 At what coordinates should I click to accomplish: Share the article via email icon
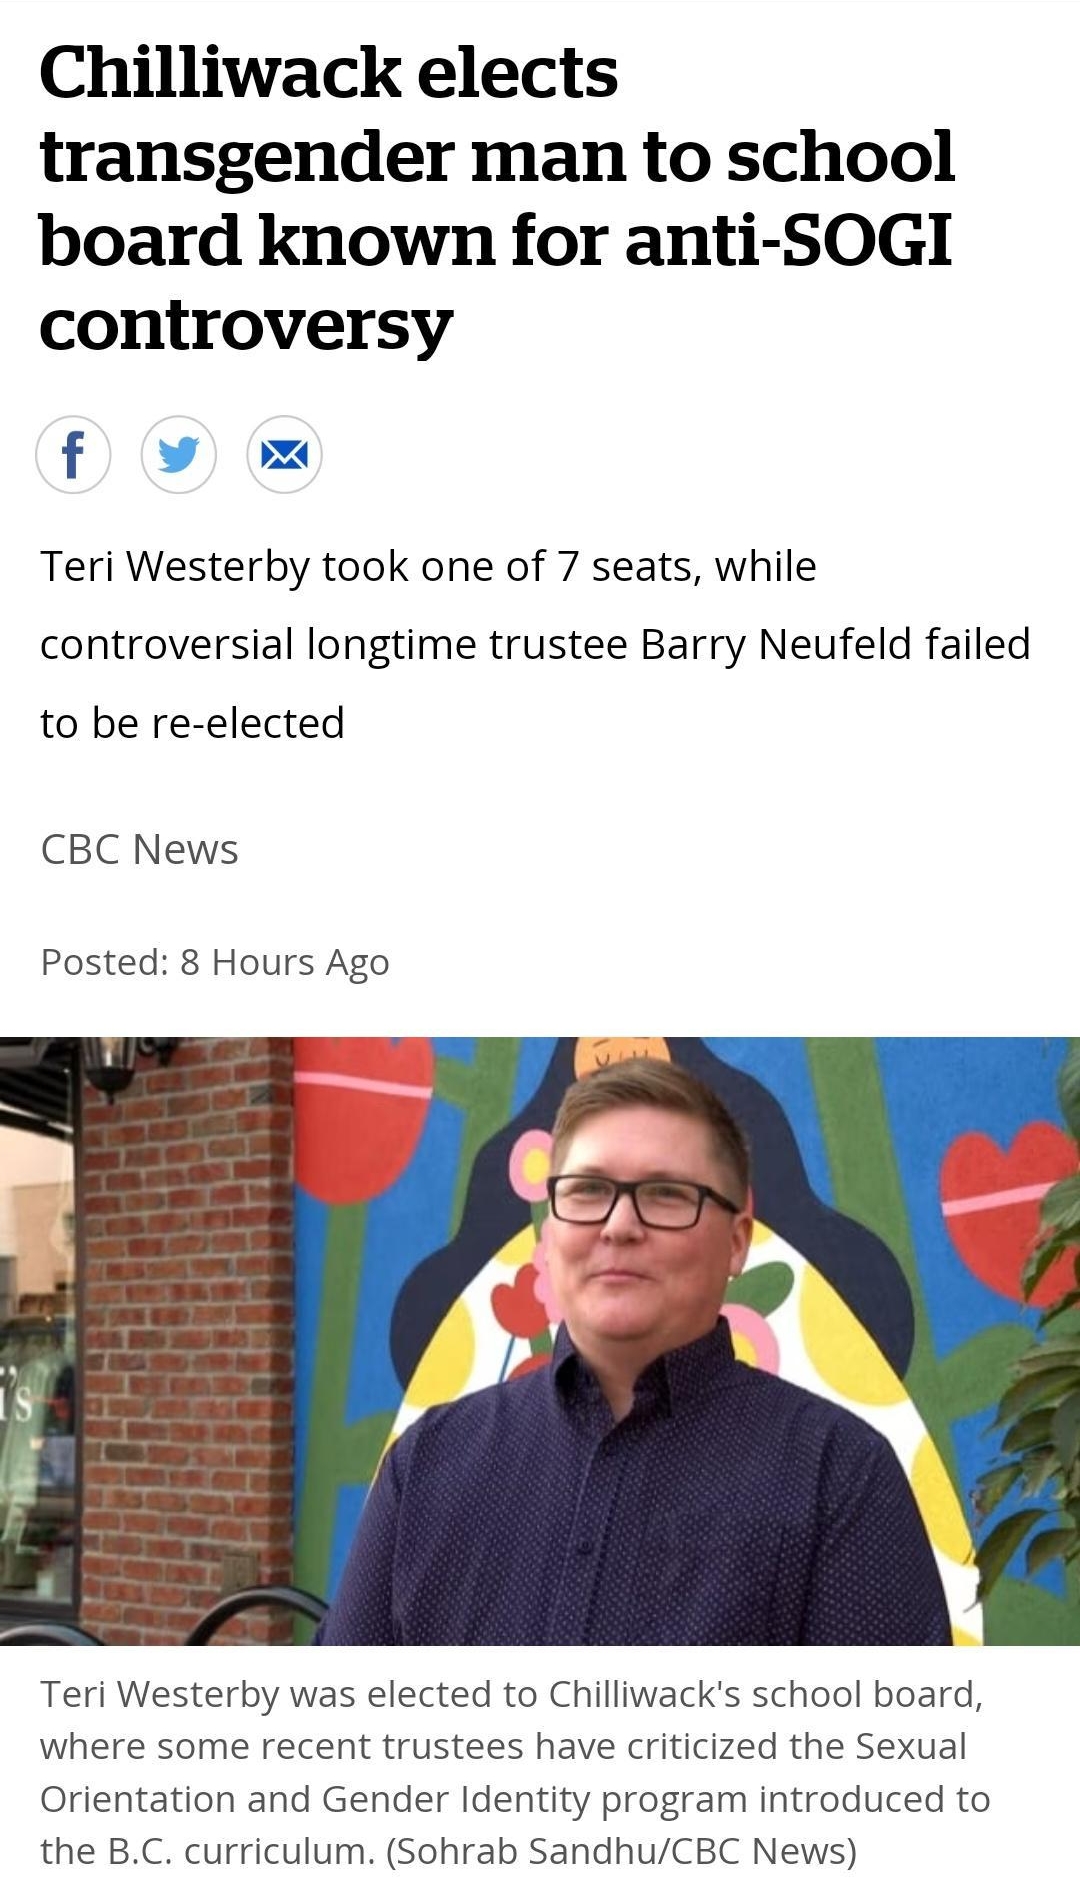click(x=285, y=455)
